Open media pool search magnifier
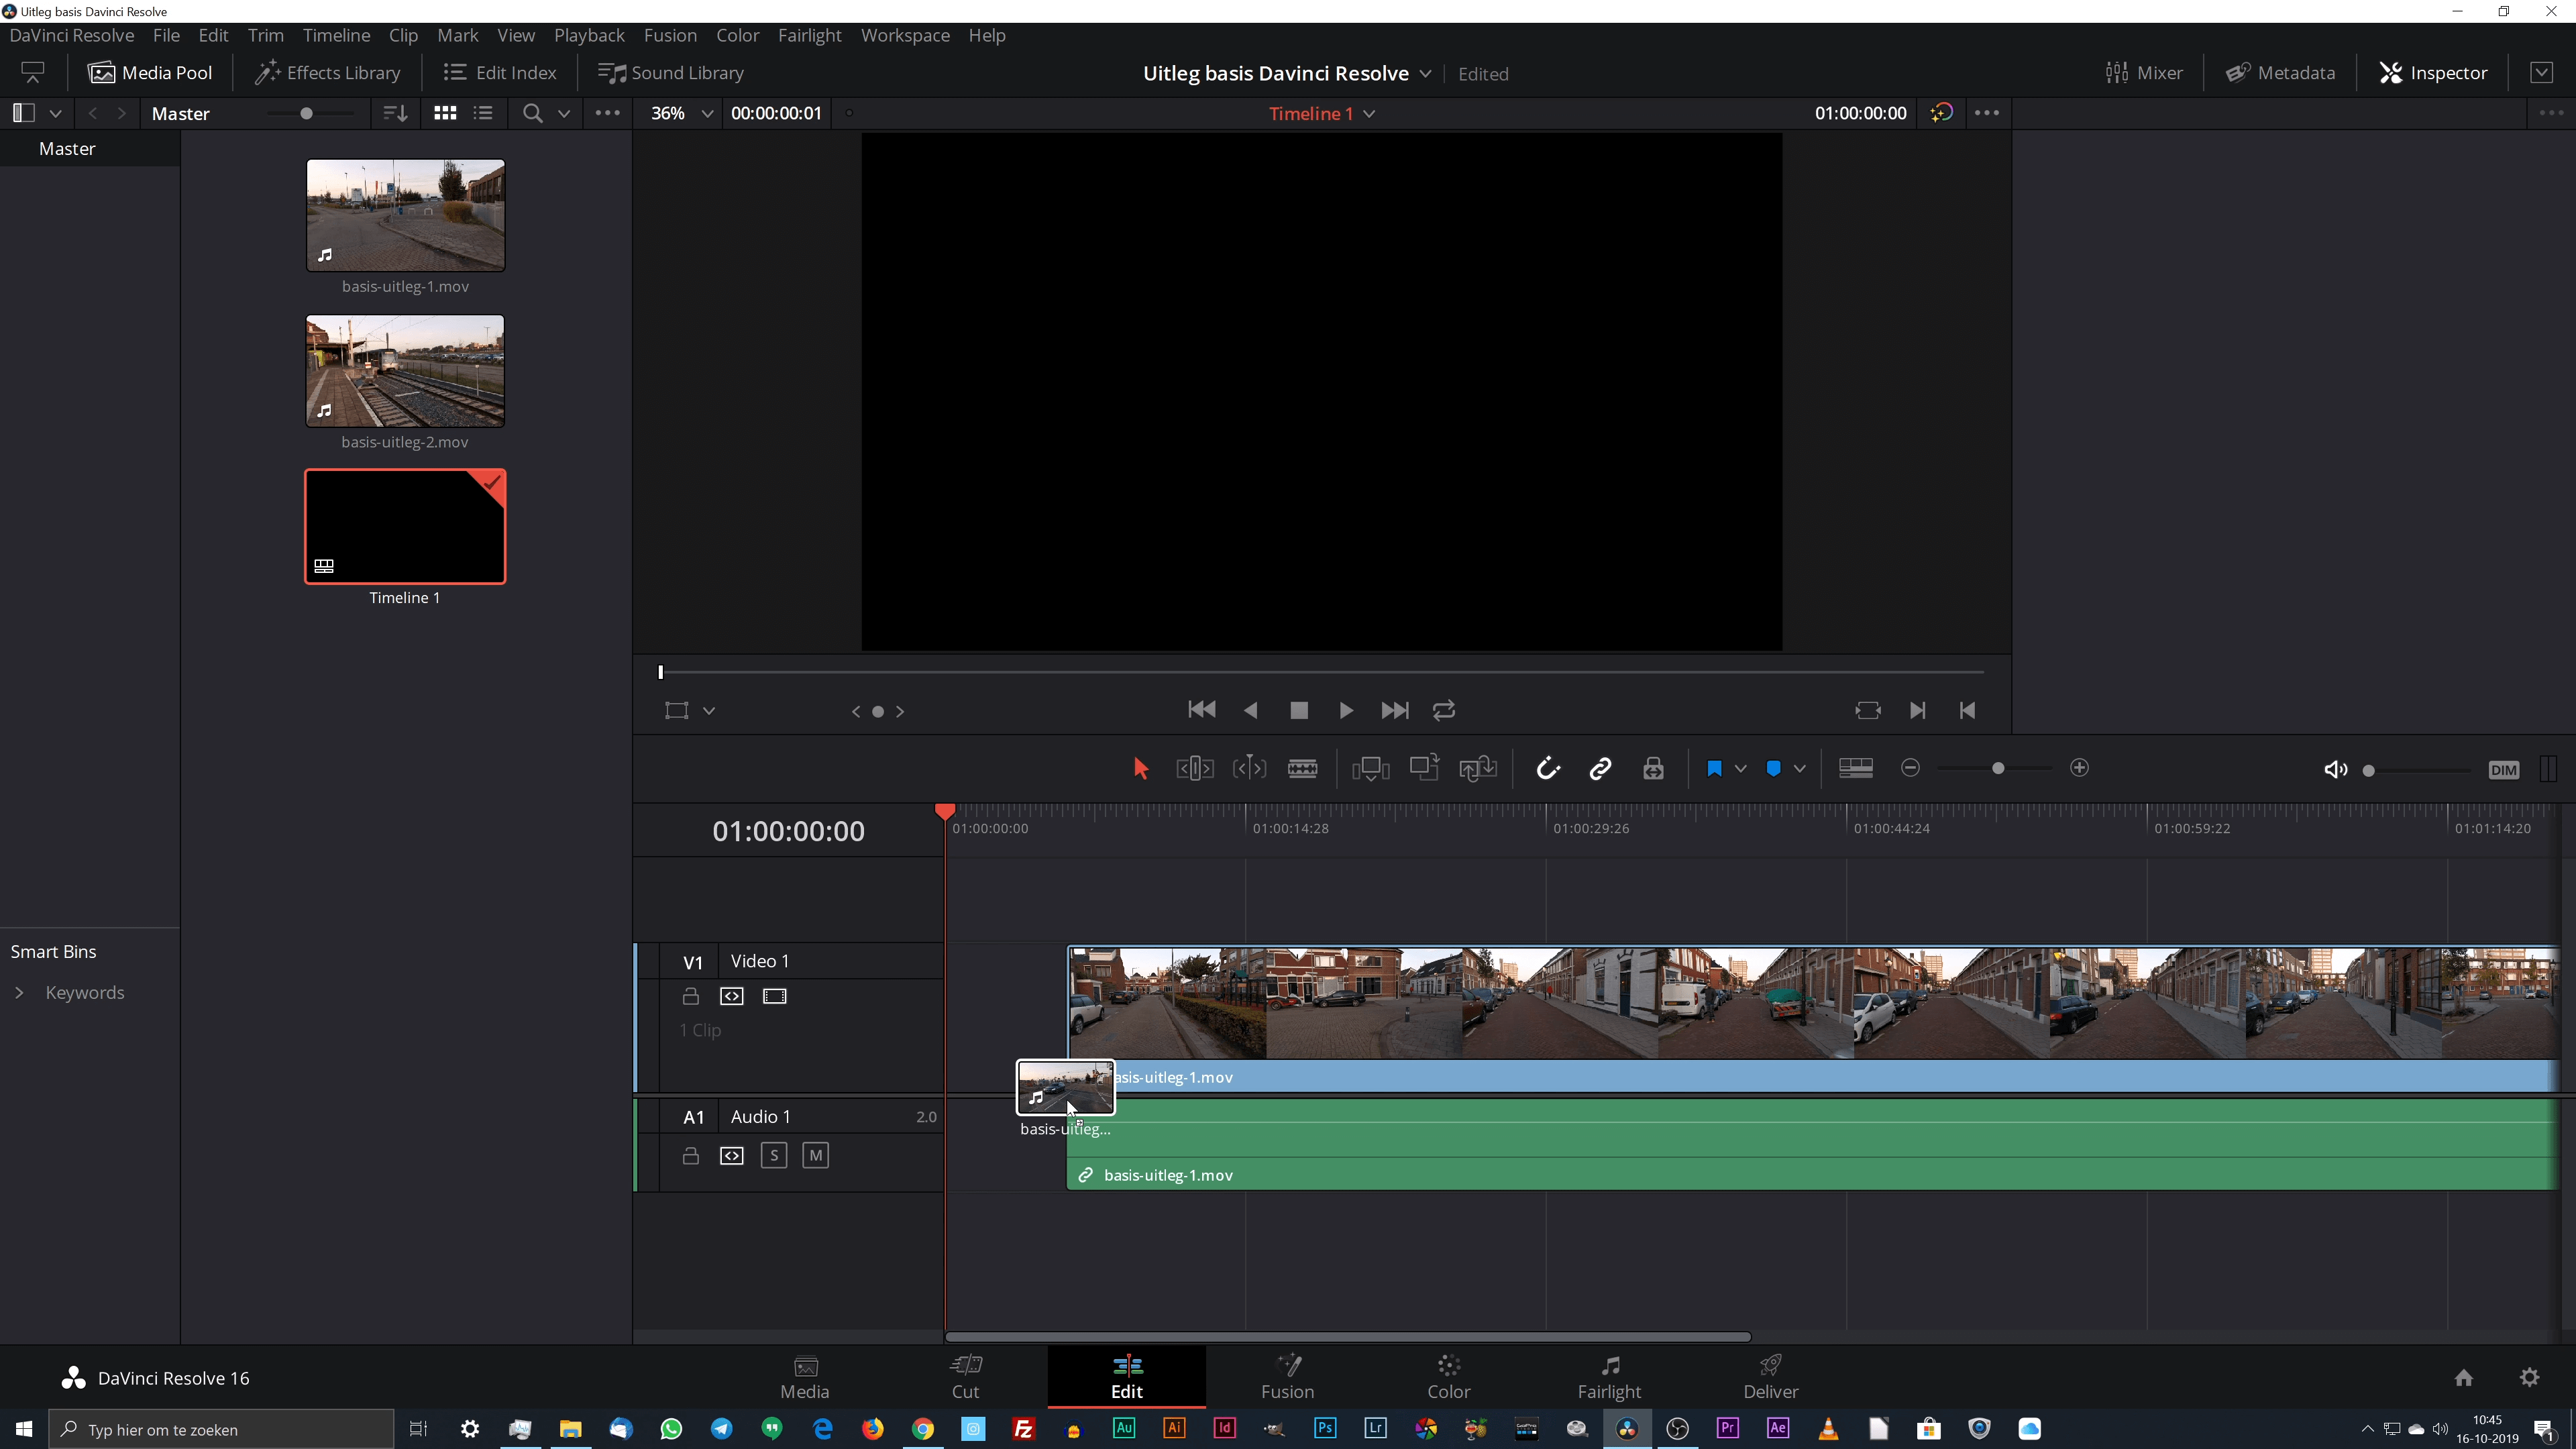 [532, 113]
